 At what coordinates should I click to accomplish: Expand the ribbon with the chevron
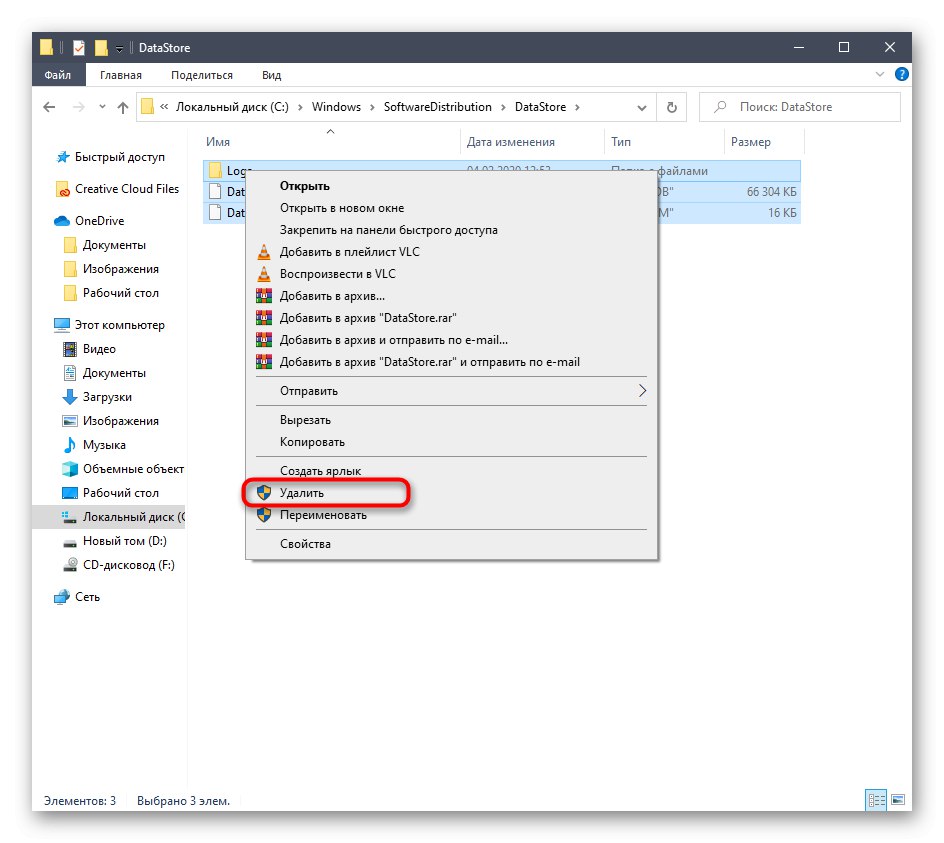coord(880,74)
